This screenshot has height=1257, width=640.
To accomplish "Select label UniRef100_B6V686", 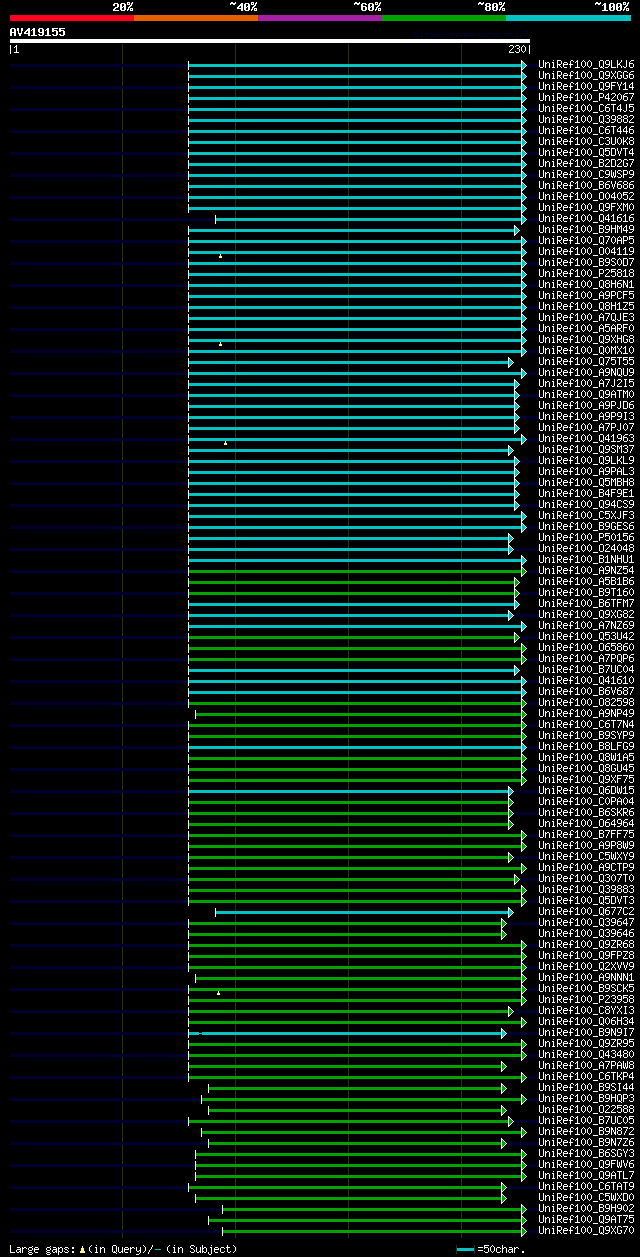I will coord(586,186).
